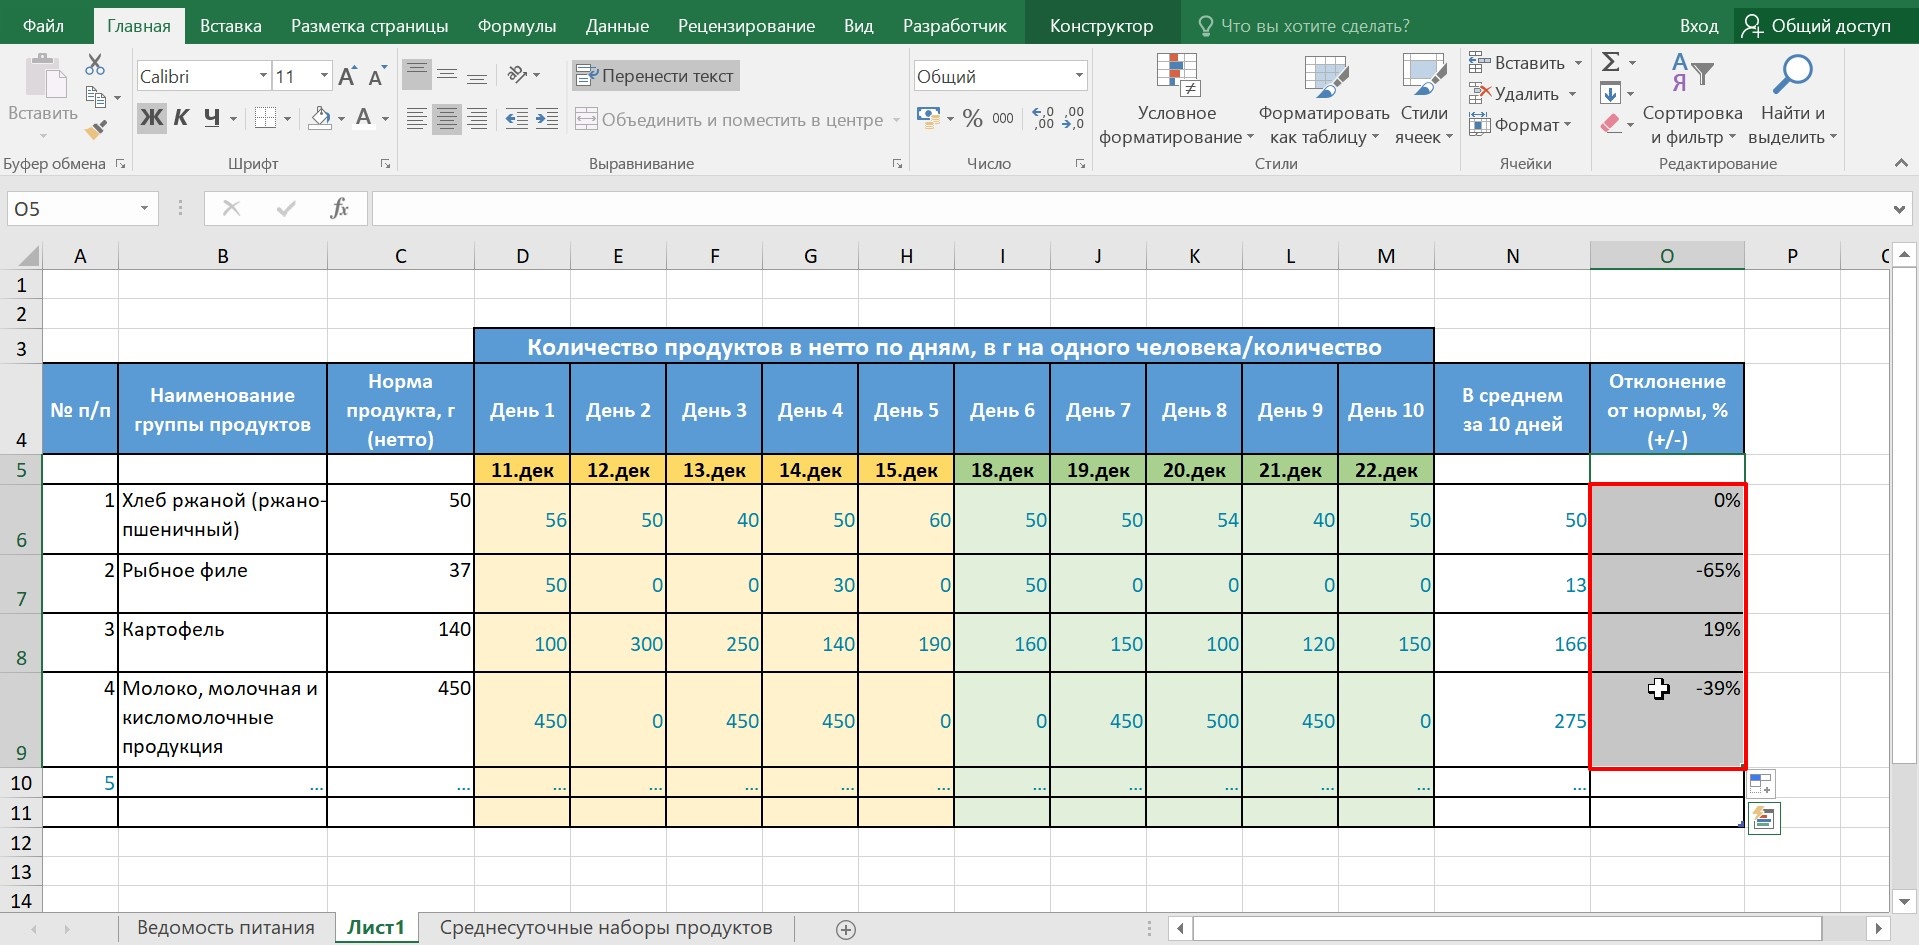Open the font name Calibri dropdown

pos(263,76)
